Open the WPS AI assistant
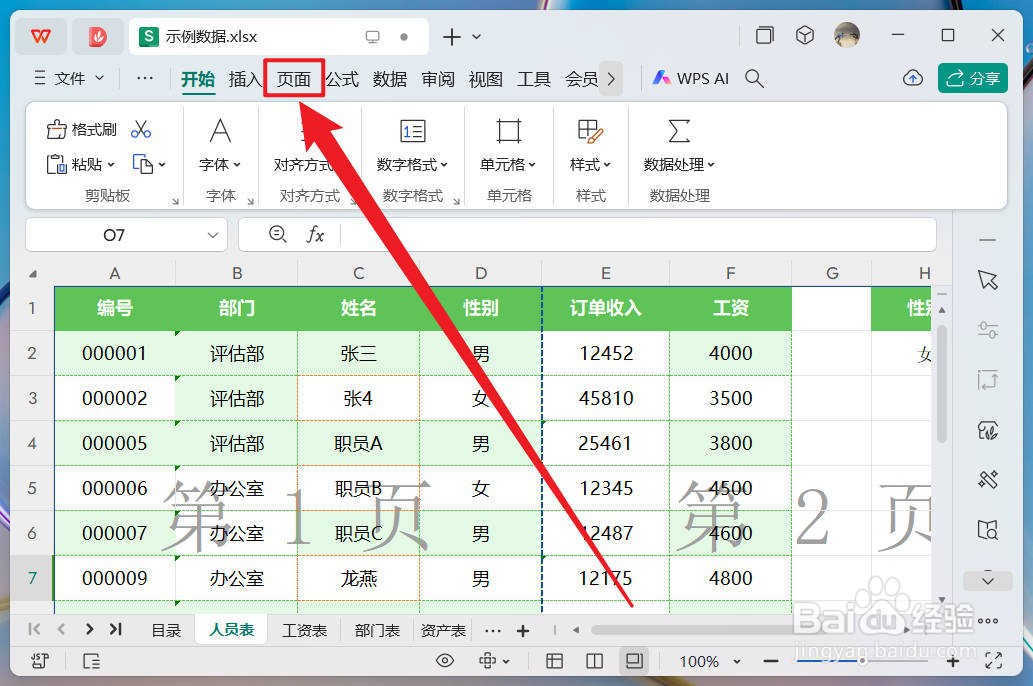Viewport: 1033px width, 686px height. [x=689, y=77]
